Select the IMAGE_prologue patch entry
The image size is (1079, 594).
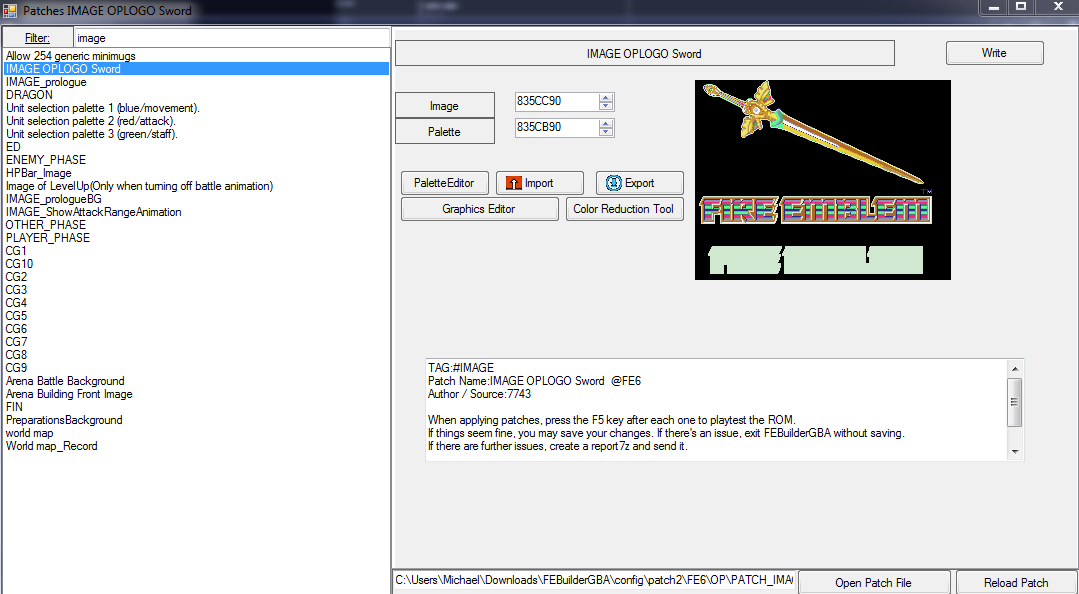point(46,82)
